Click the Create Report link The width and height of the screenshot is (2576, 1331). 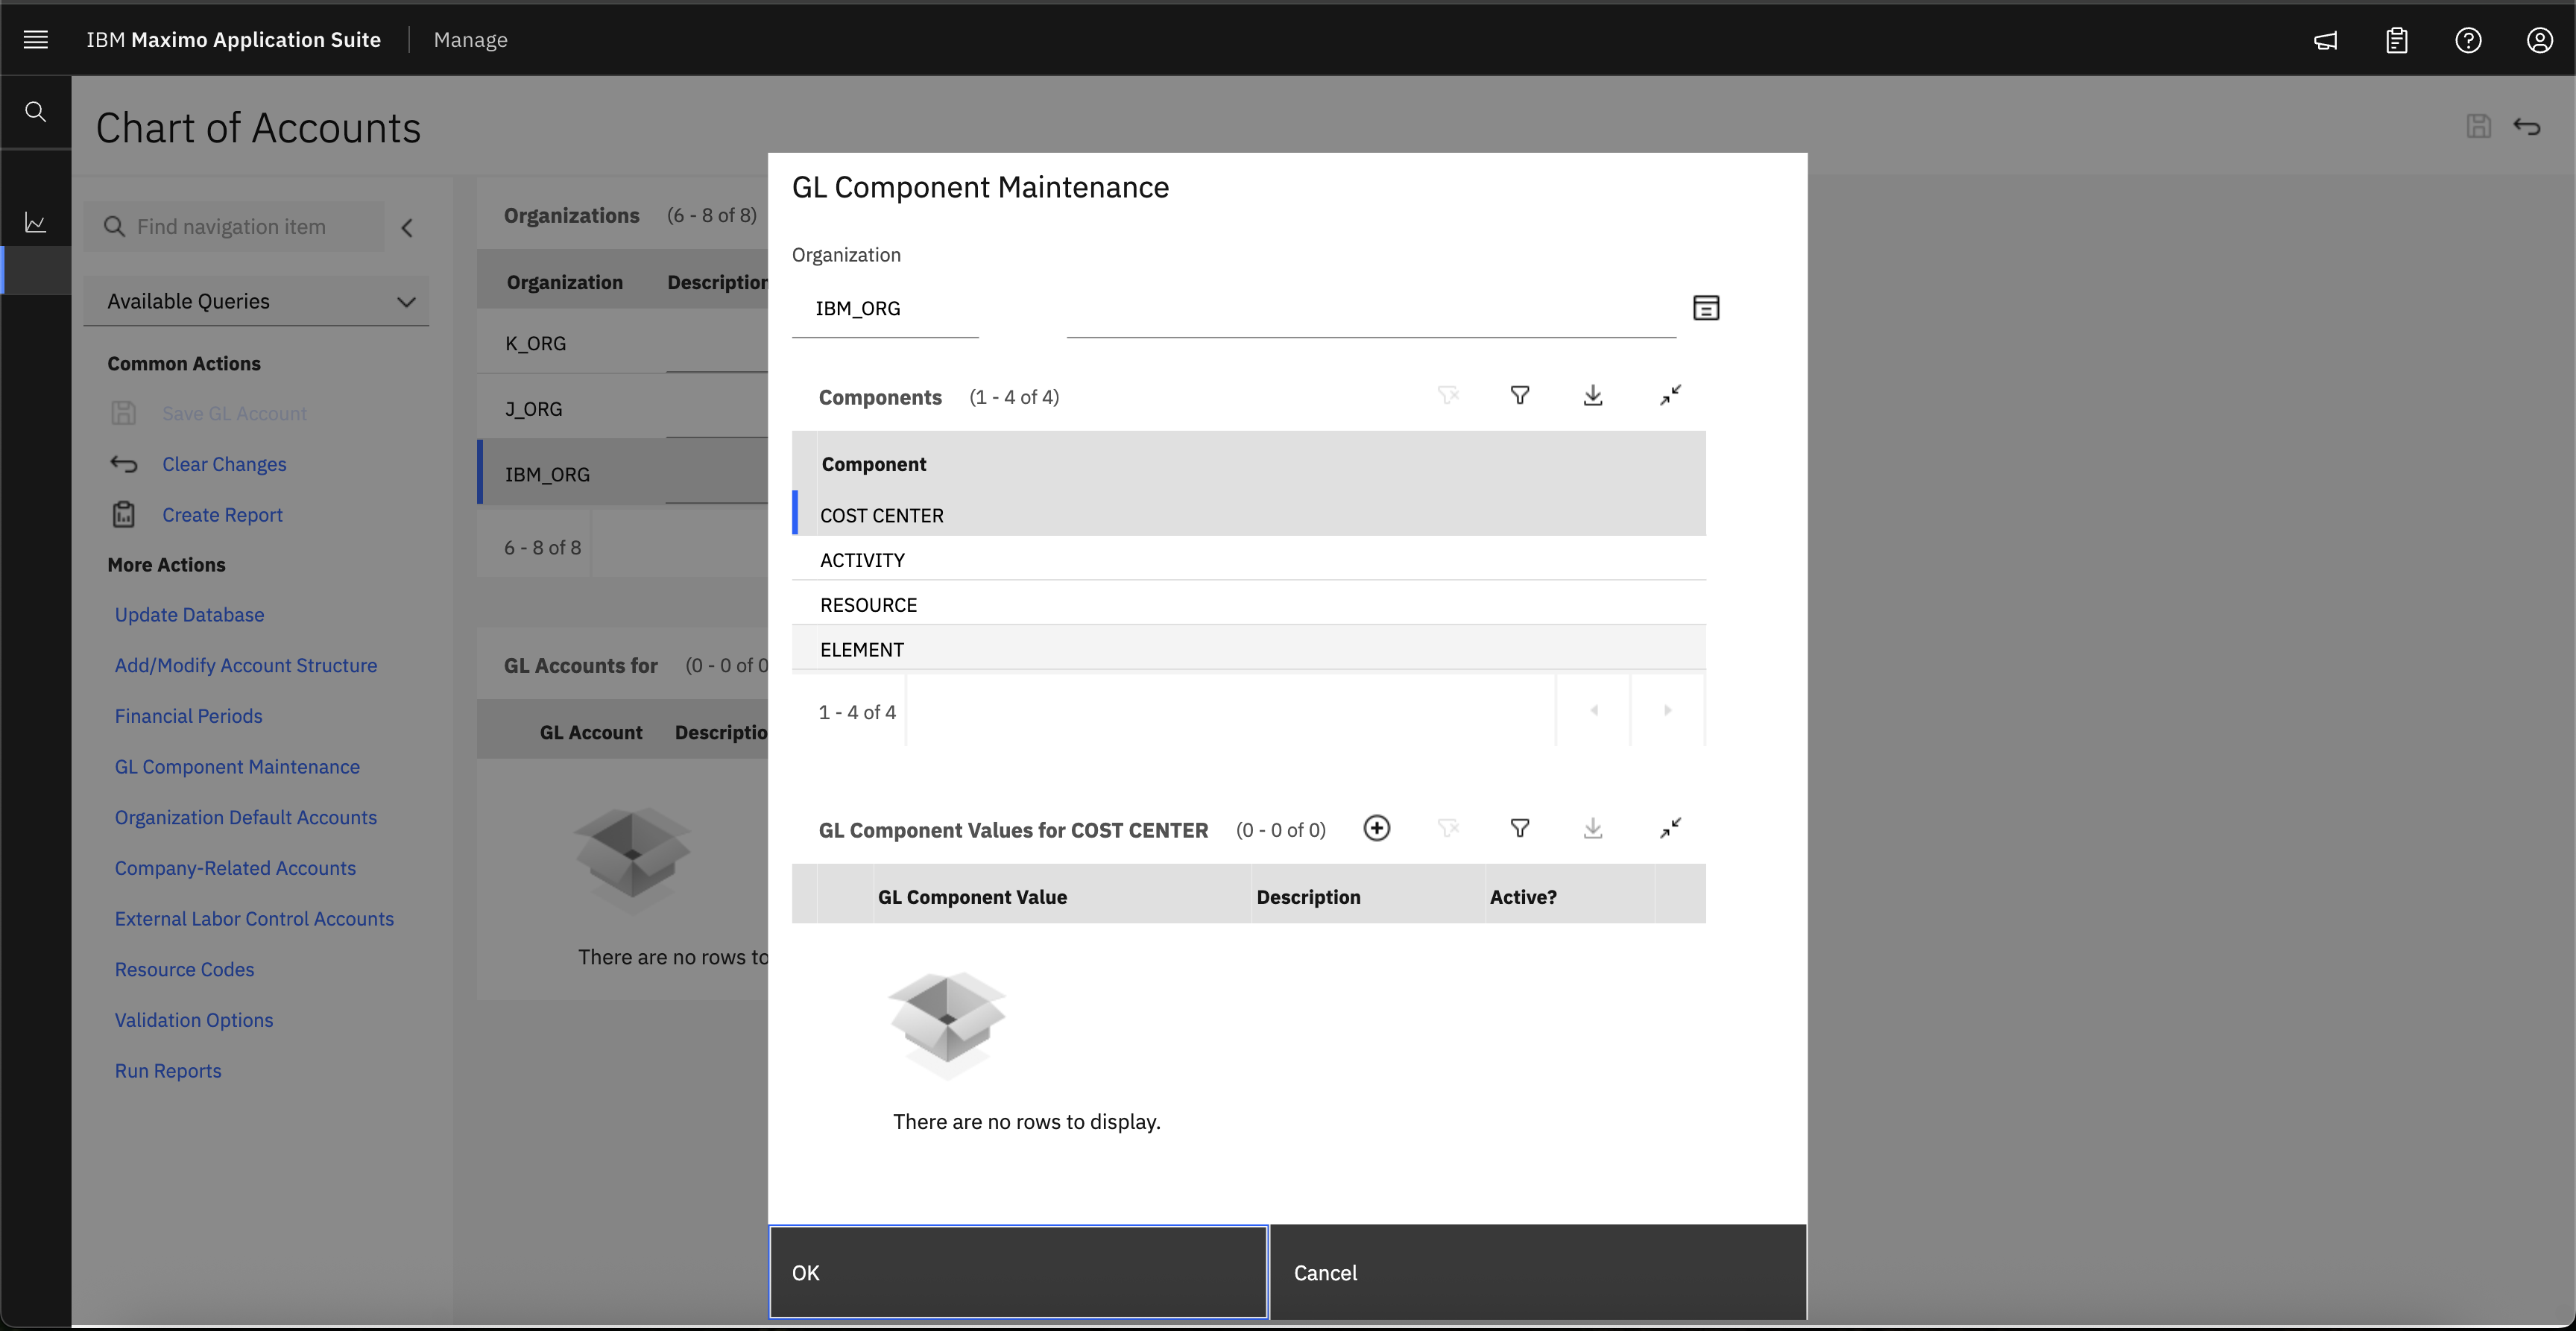[222, 515]
